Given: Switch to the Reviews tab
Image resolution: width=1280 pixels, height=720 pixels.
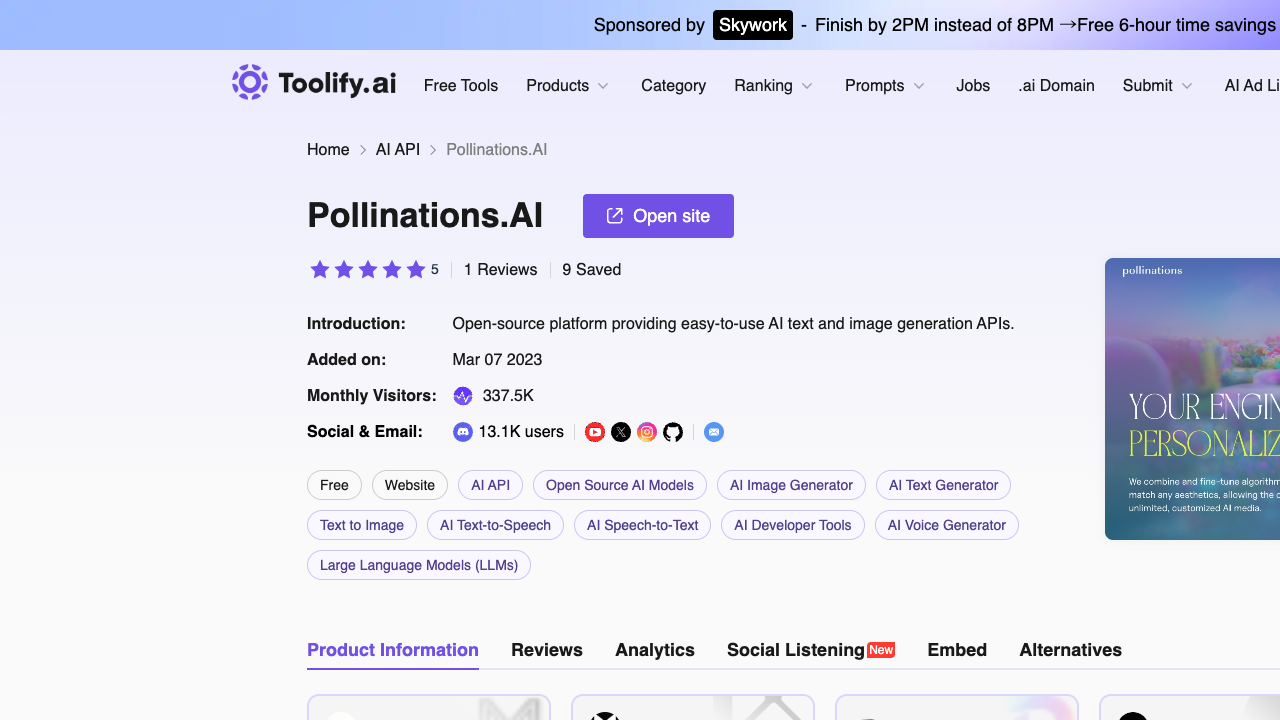Looking at the screenshot, I should point(547,650).
